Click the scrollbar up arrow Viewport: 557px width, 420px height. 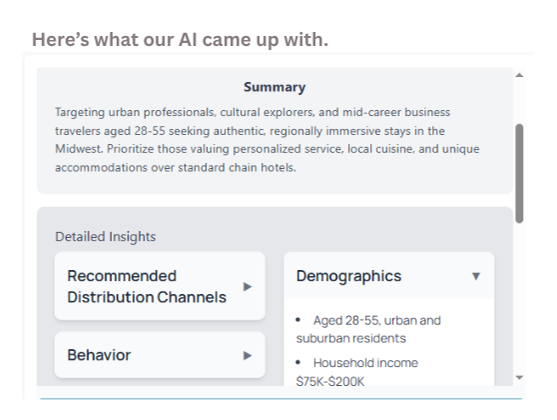click(519, 75)
